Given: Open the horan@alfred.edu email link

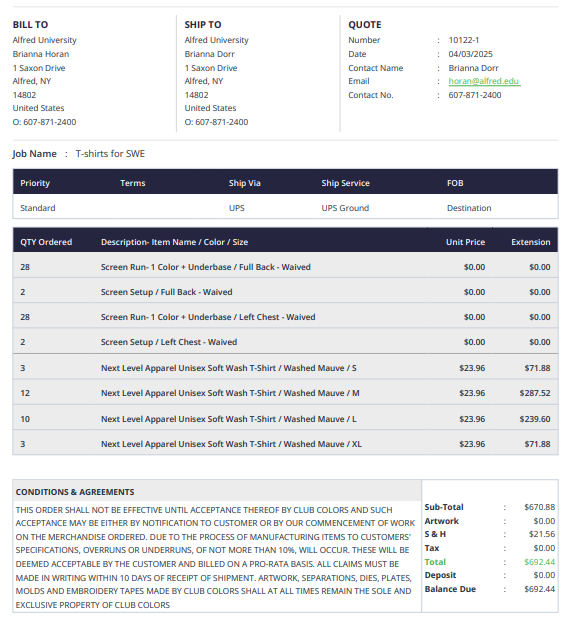Looking at the screenshot, I should (x=484, y=81).
